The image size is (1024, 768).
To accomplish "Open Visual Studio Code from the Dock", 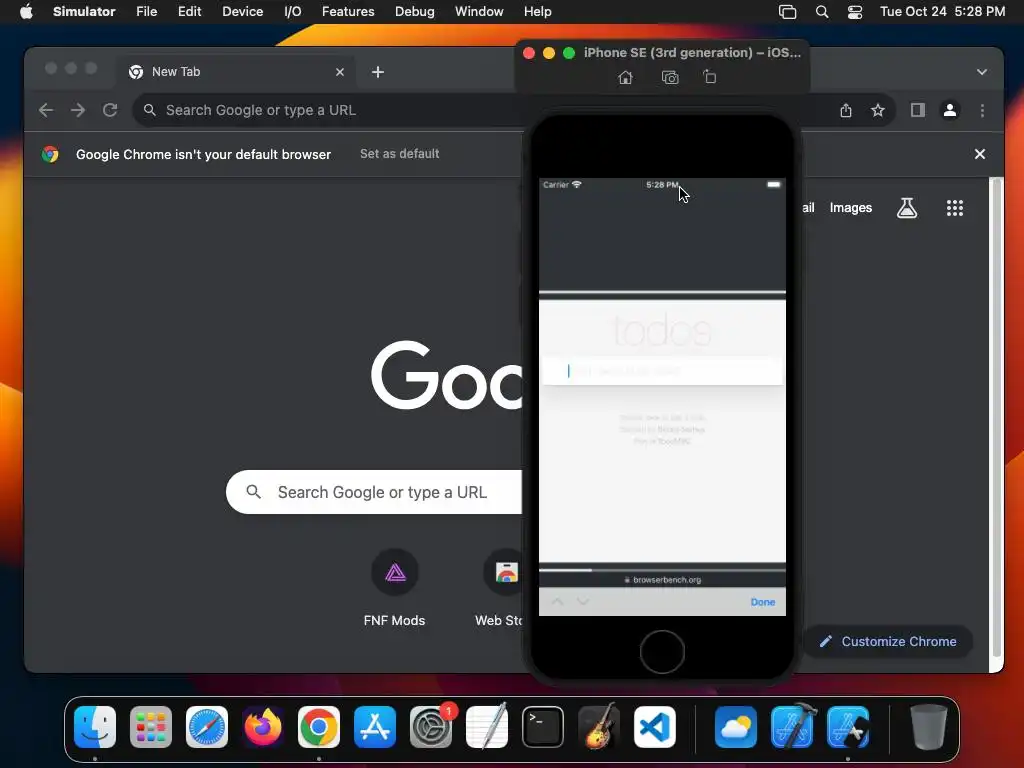I will pyautogui.click(x=654, y=727).
